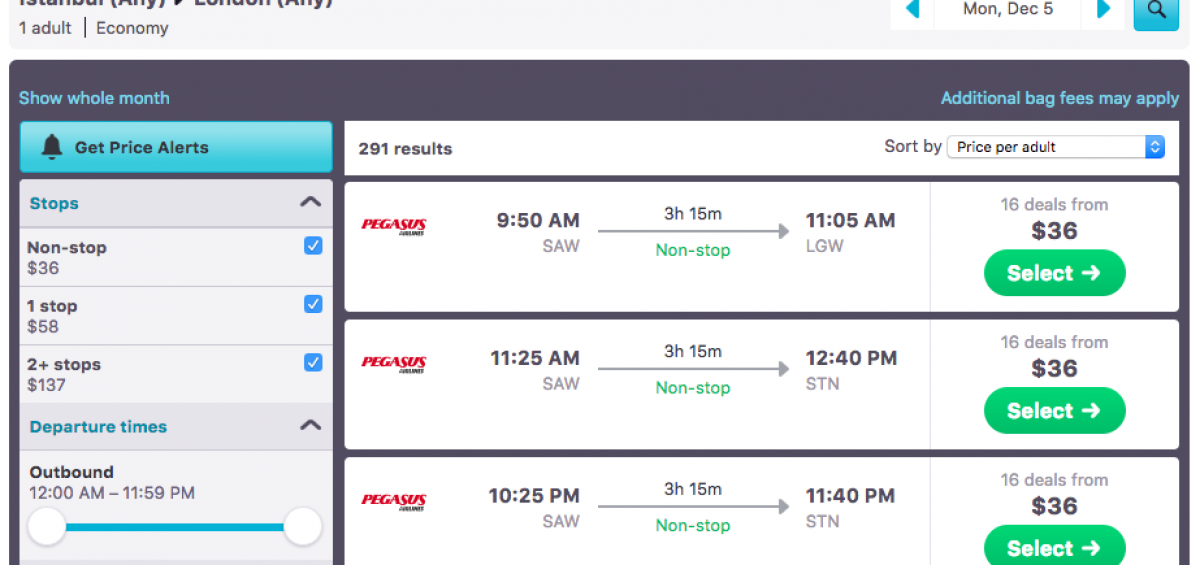Click the left outbound time slider handle
This screenshot has width=1200, height=565.
coord(46,526)
